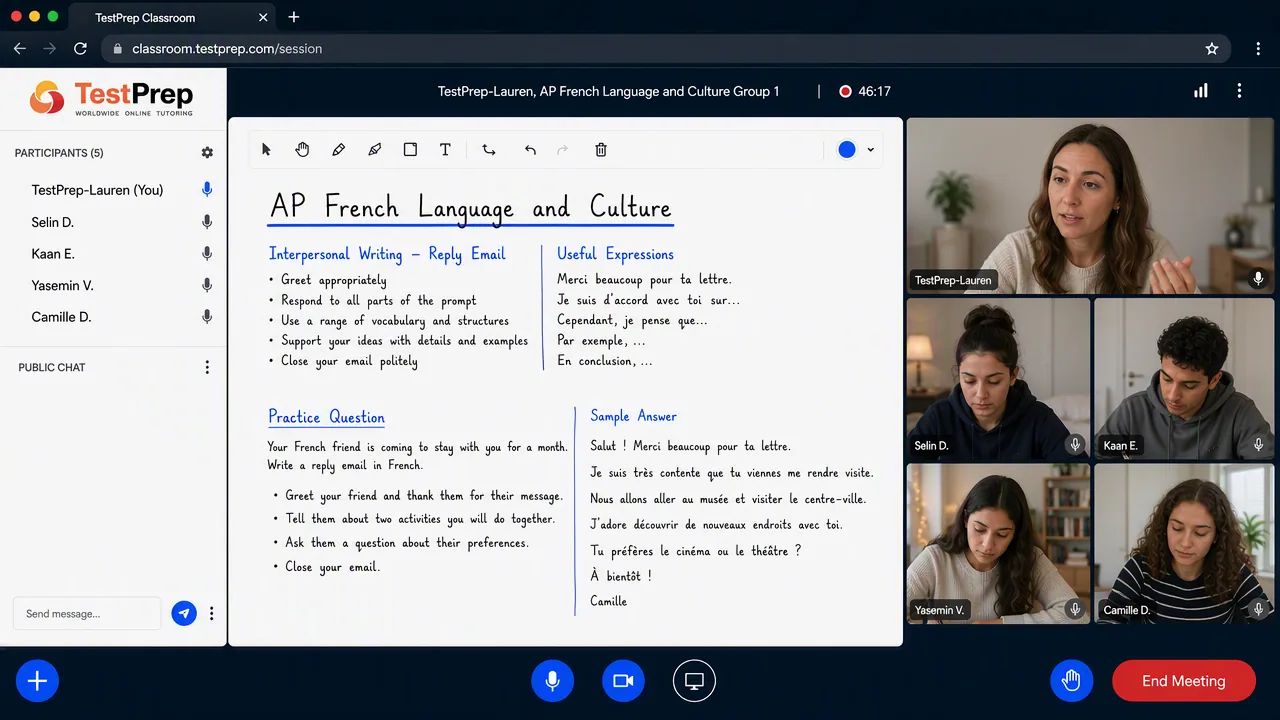Bookmark this page with star icon
Screen dimensions: 1280x720
point(1212,48)
